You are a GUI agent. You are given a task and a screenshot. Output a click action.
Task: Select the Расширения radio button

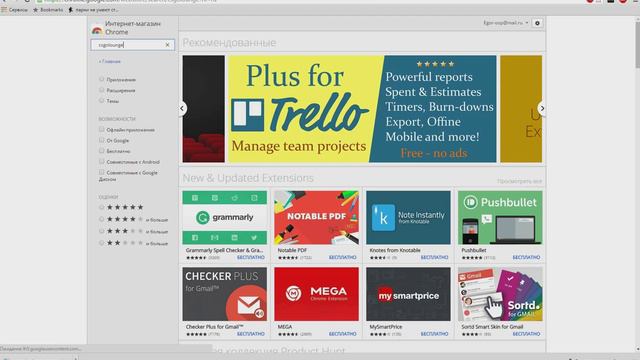click(101, 90)
